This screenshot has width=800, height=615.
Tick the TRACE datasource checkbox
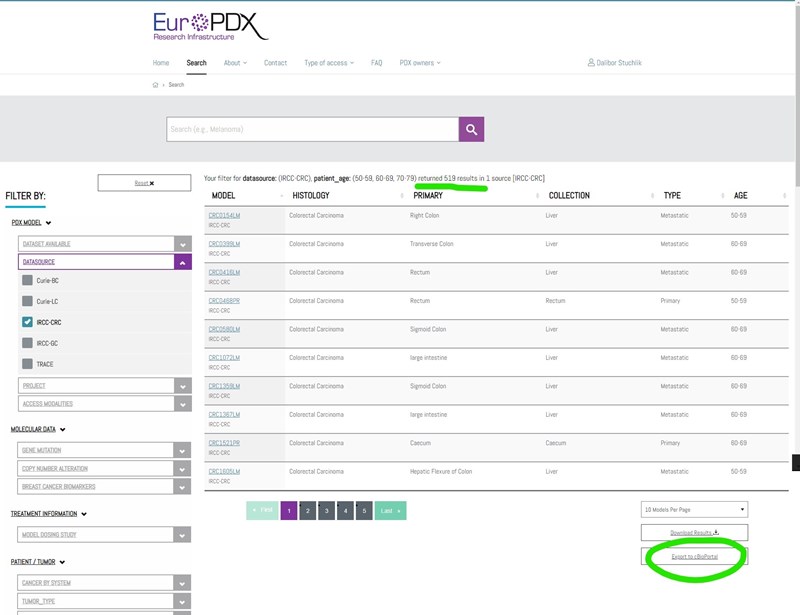click(x=28, y=364)
